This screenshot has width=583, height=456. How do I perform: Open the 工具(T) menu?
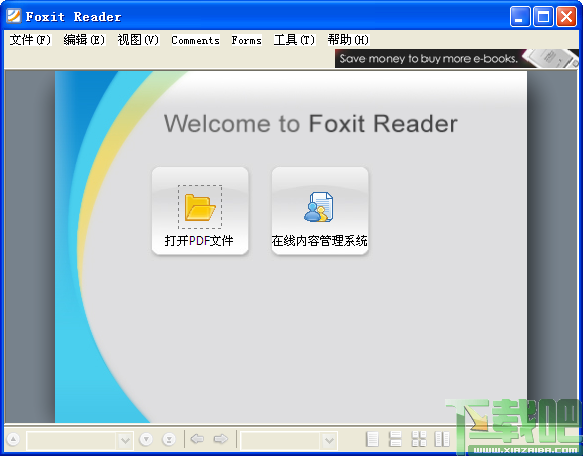coord(294,40)
